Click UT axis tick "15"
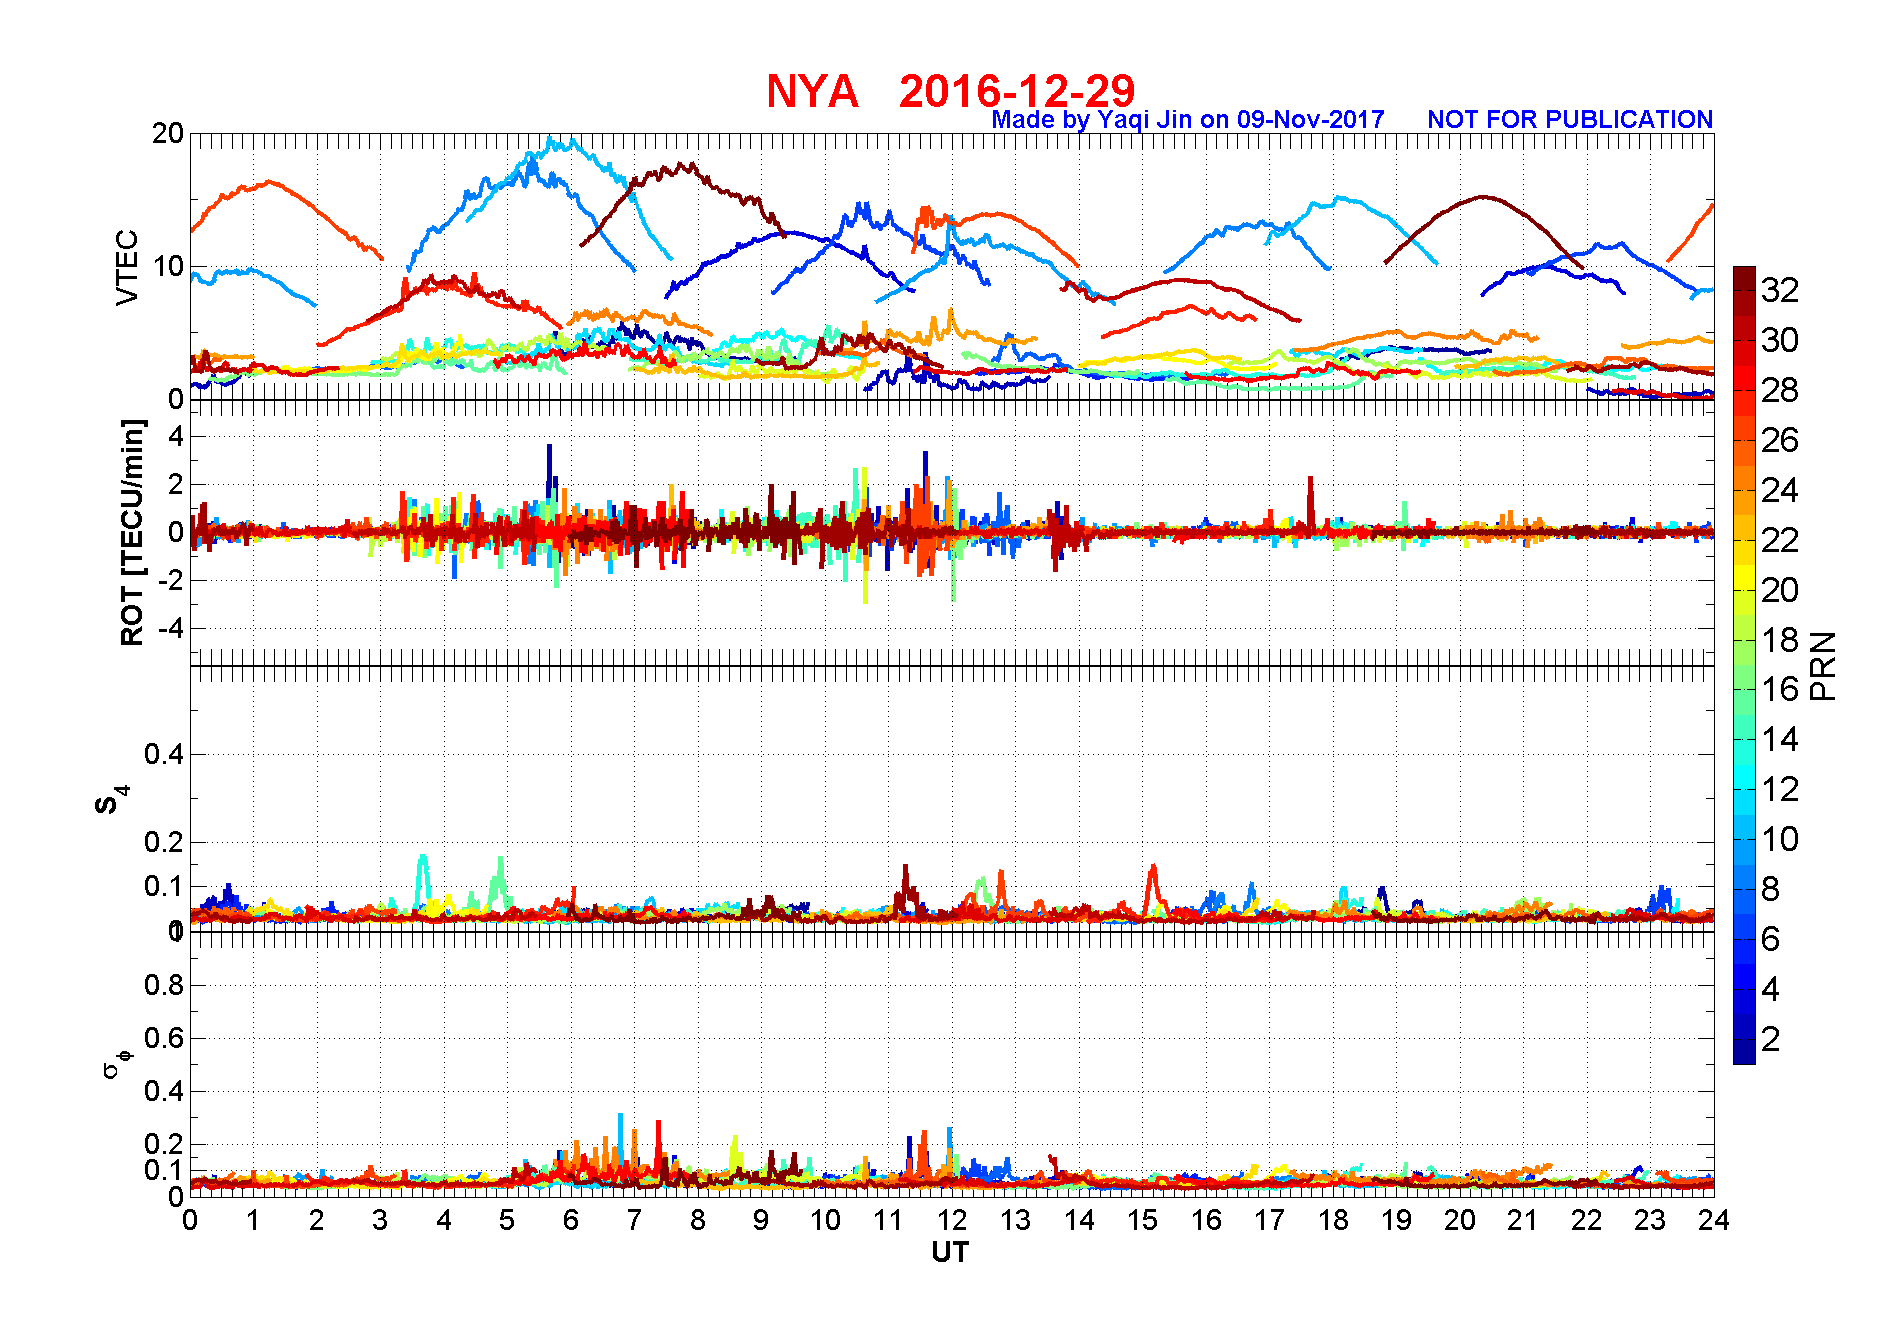Image resolution: width=1904 pixels, height=1330 pixels. [1142, 1220]
